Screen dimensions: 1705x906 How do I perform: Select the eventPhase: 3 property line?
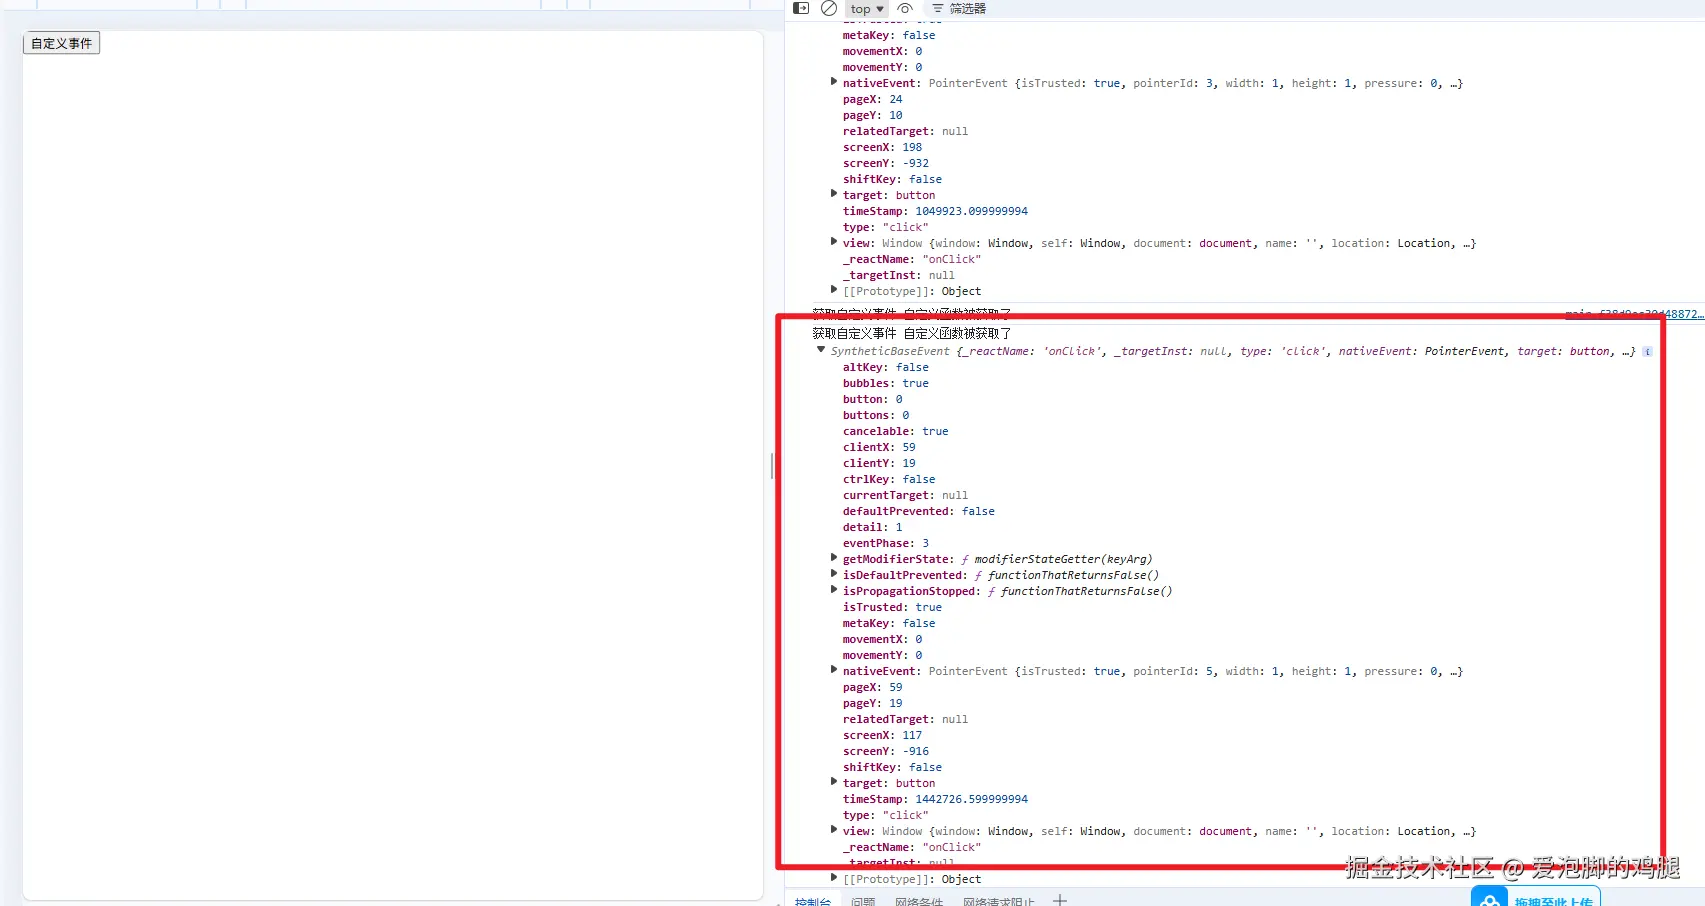(886, 543)
